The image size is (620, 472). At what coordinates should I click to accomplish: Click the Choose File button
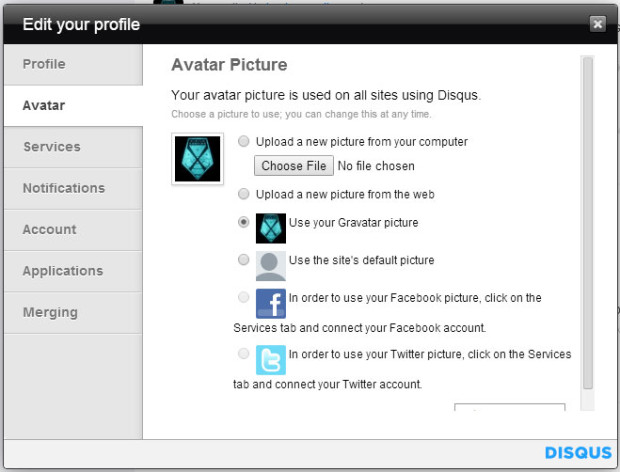tap(294, 166)
